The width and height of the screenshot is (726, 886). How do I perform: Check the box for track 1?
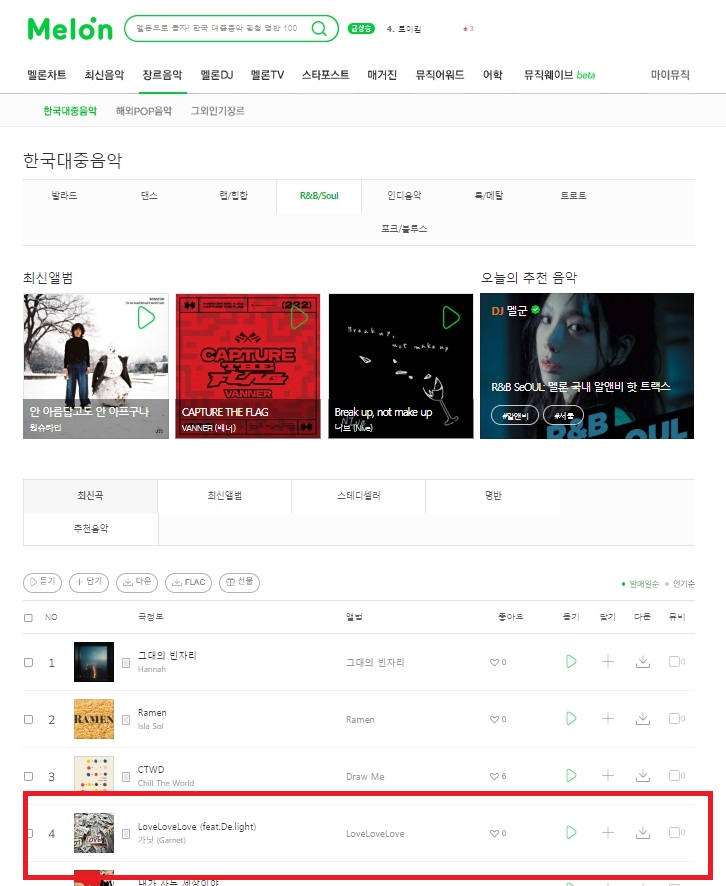point(28,662)
